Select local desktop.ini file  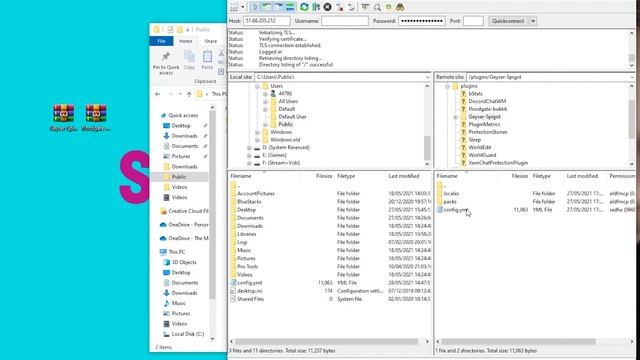pos(249,291)
